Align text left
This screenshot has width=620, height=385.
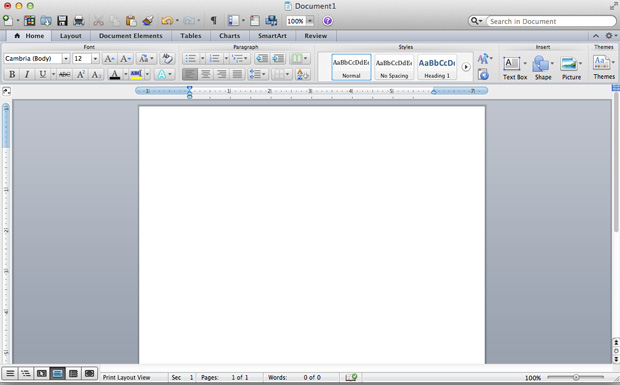[190, 74]
